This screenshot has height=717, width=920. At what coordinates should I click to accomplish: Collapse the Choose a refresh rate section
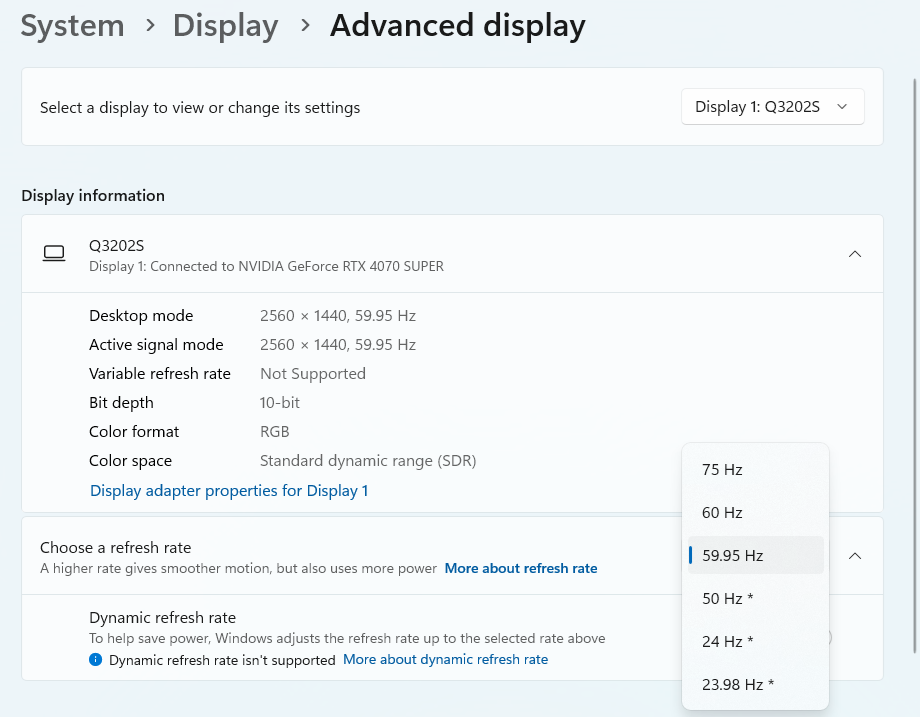click(855, 556)
